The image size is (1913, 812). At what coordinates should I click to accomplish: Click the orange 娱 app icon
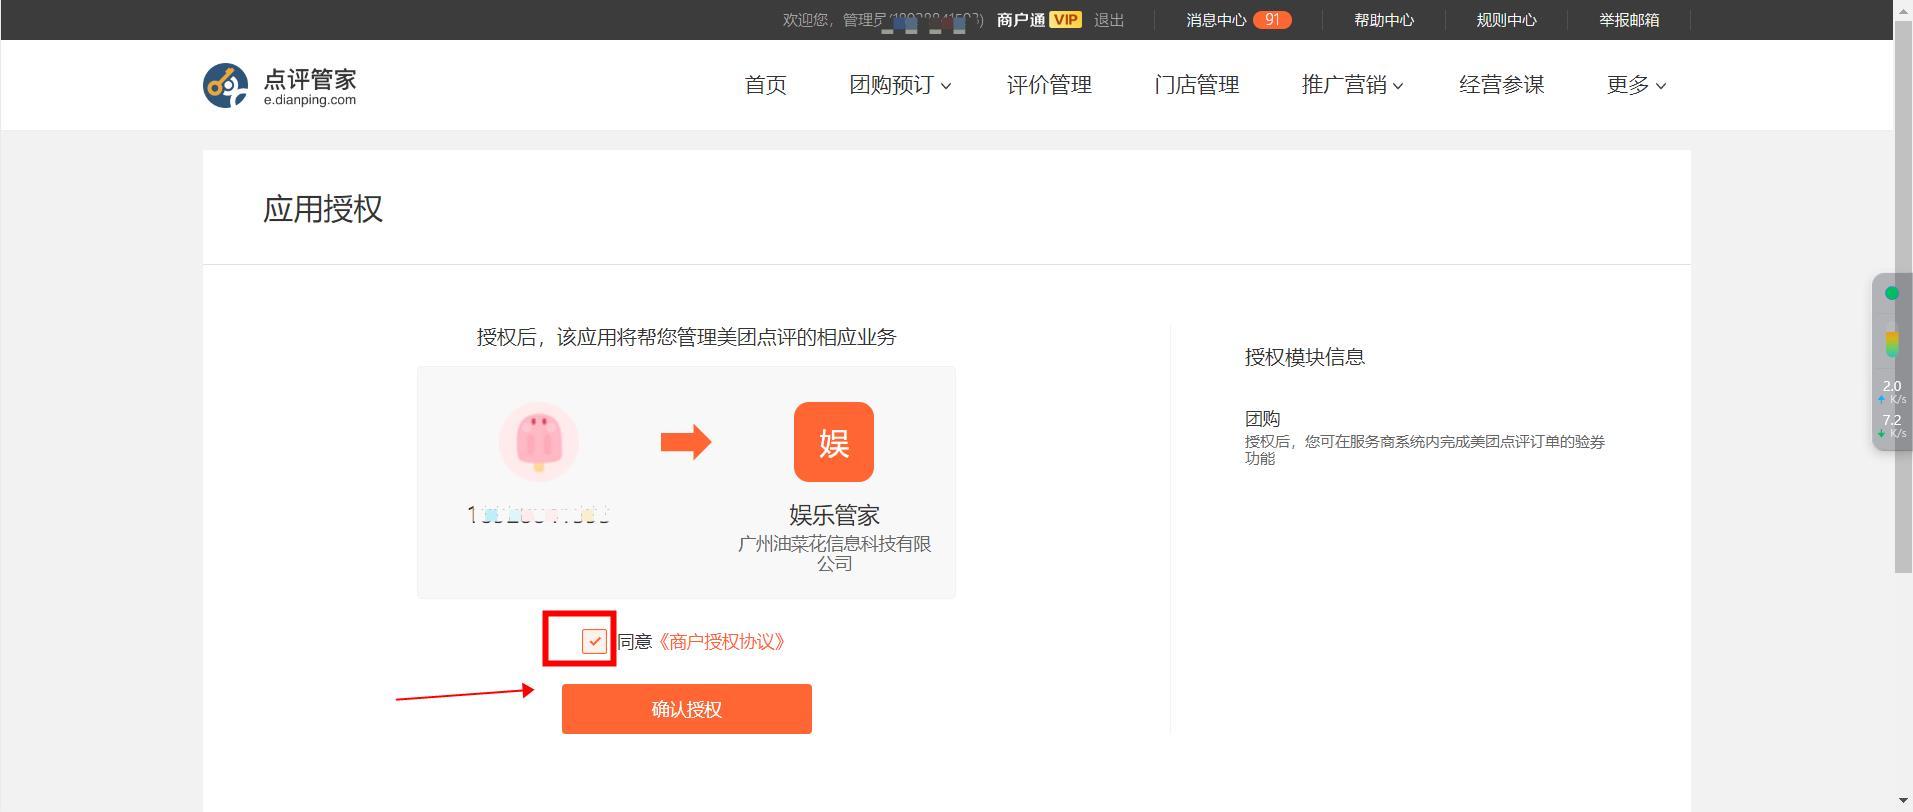click(x=834, y=442)
